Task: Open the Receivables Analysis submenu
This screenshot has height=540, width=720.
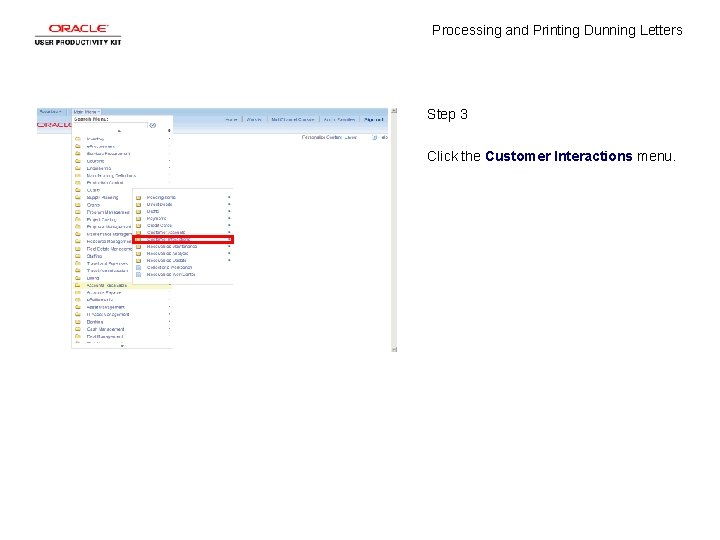Action: coord(168,253)
